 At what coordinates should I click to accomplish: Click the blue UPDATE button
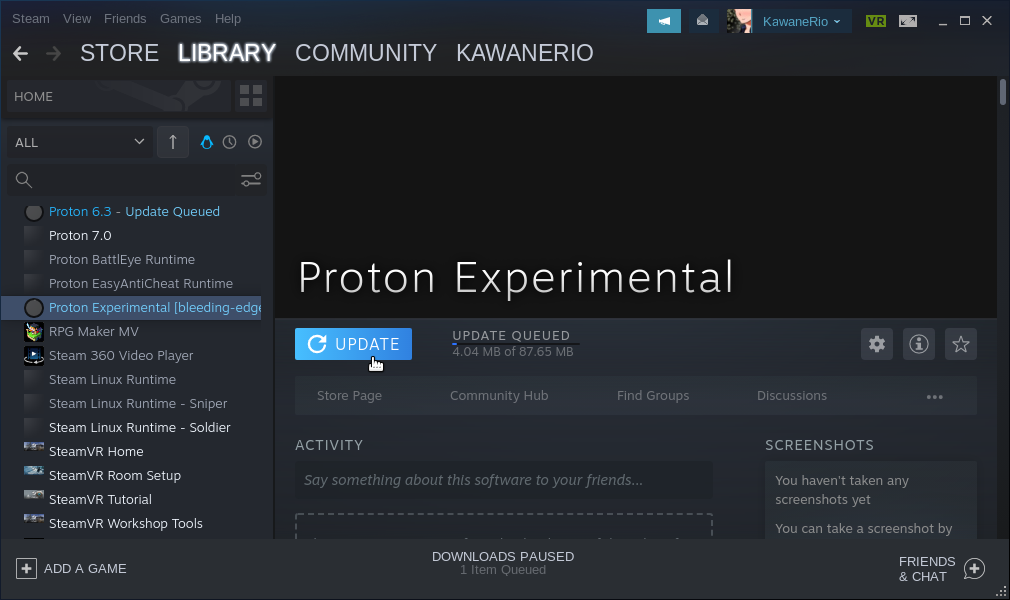tap(353, 344)
